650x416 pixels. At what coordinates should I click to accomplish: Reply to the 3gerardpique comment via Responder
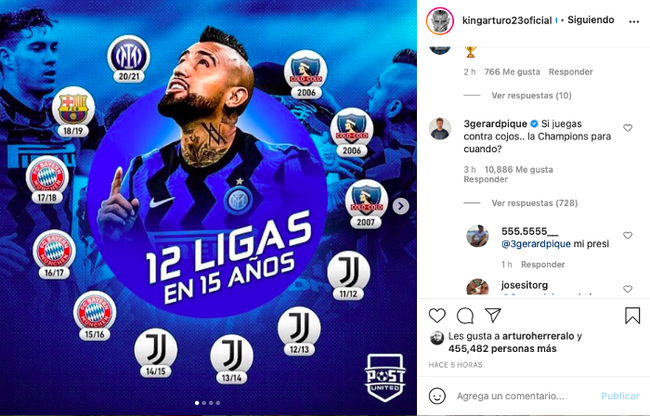pyautogui.click(x=485, y=179)
